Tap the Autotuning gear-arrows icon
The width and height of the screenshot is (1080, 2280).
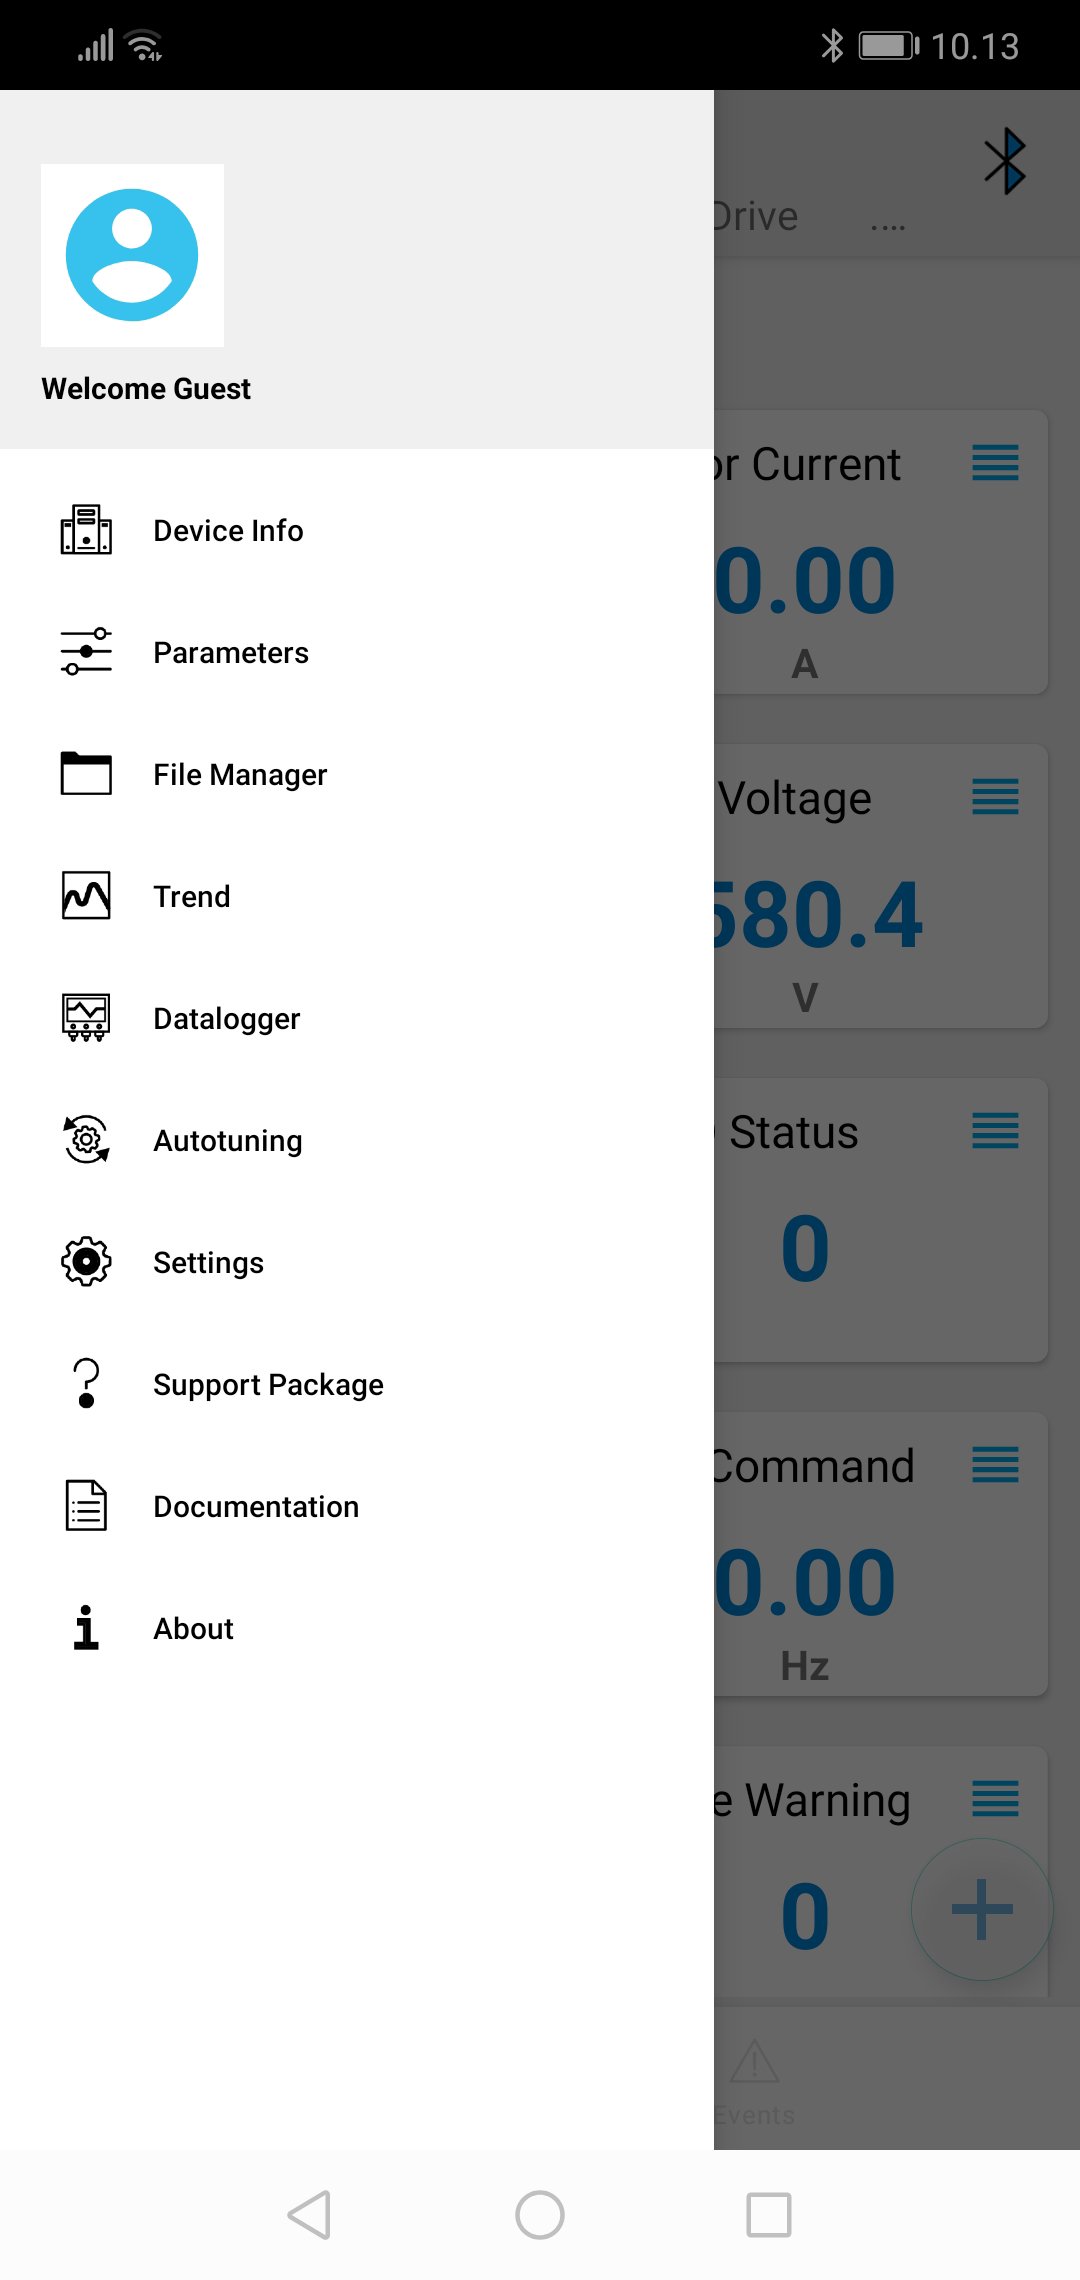86,1140
